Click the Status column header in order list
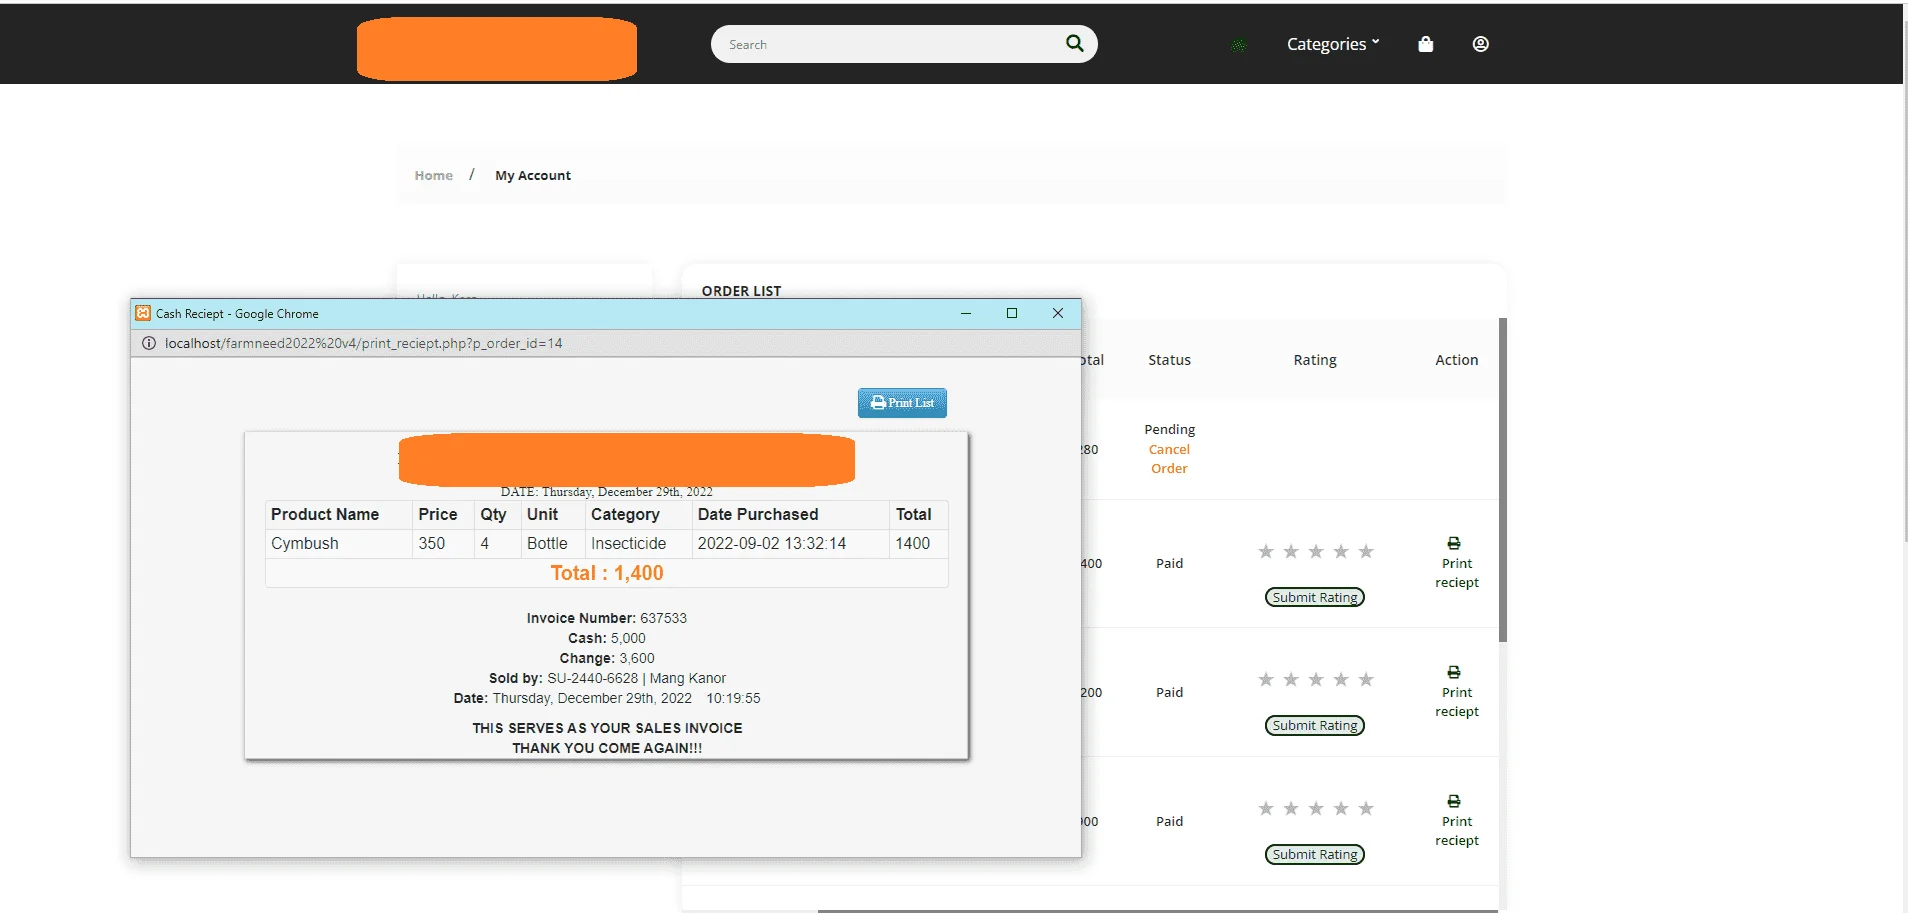1908x913 pixels. point(1169,360)
